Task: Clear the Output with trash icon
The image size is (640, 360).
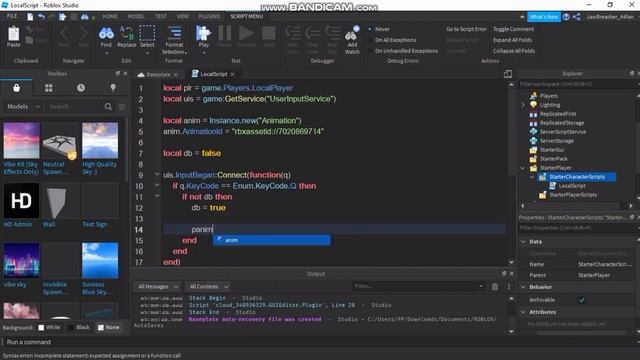Action: (495, 287)
